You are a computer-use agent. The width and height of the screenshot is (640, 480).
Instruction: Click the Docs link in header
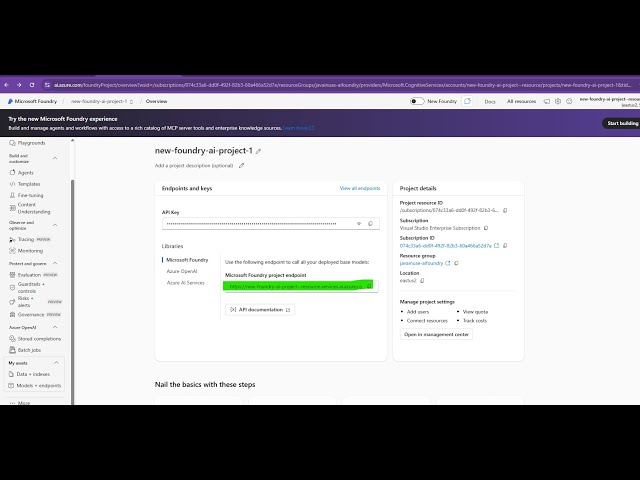click(x=490, y=102)
